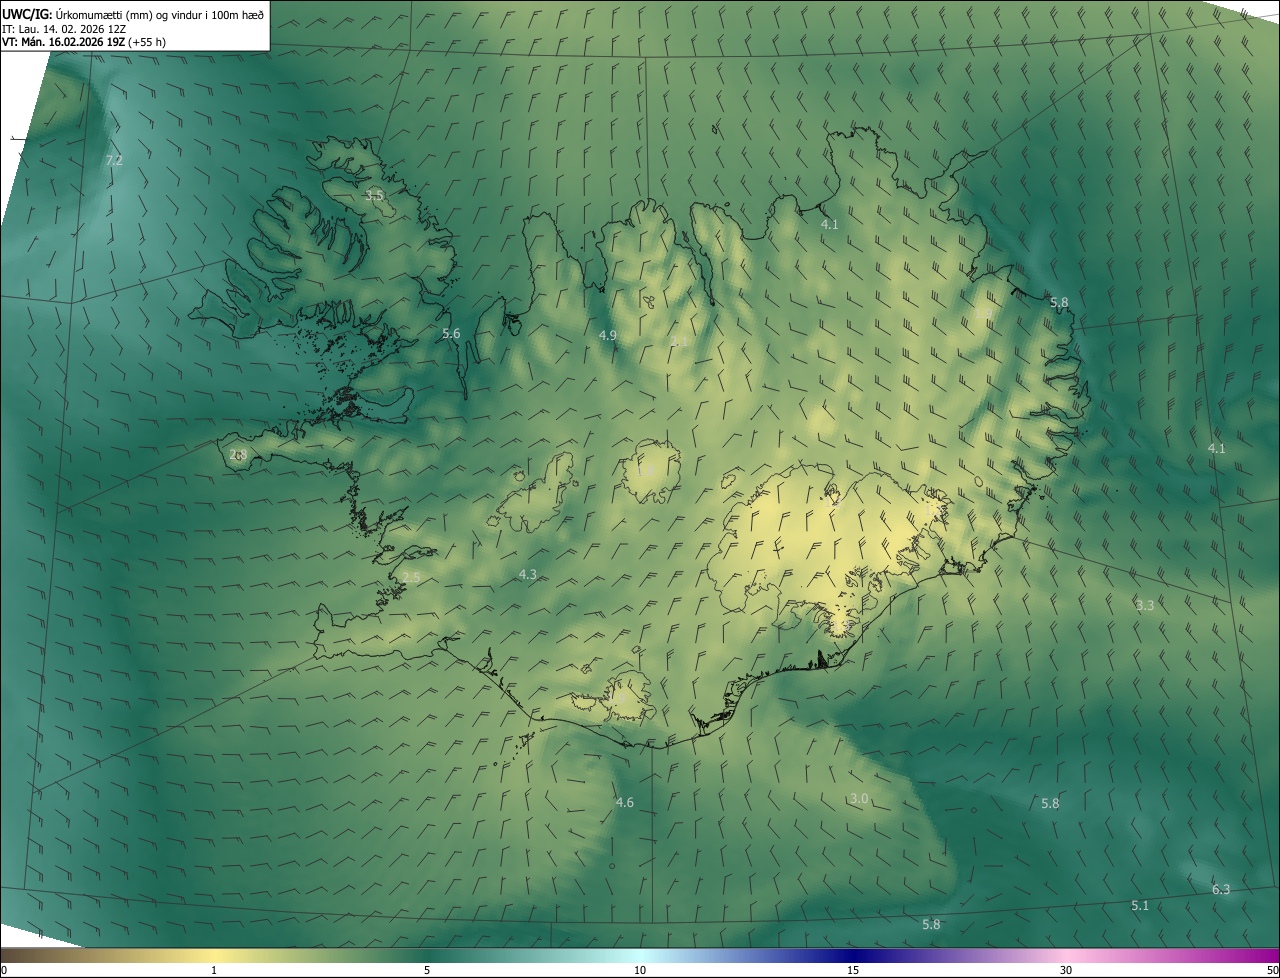Click the 4.9 value label on the map

pyautogui.click(x=607, y=335)
